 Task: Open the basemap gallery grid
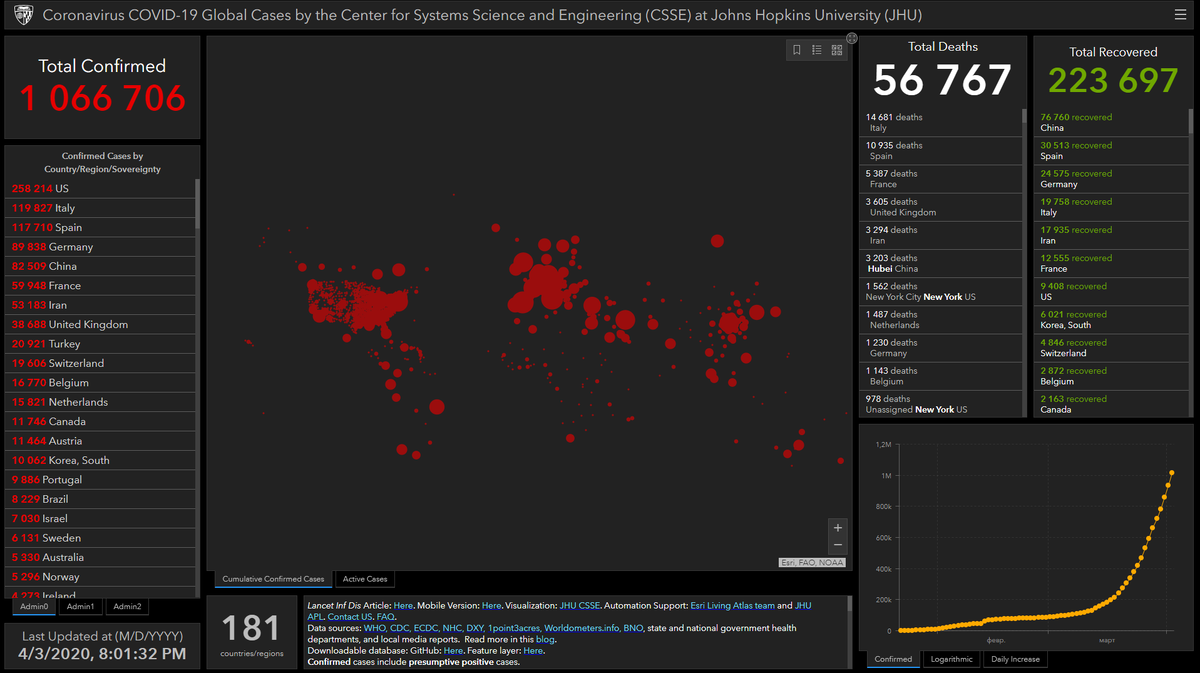(837, 50)
